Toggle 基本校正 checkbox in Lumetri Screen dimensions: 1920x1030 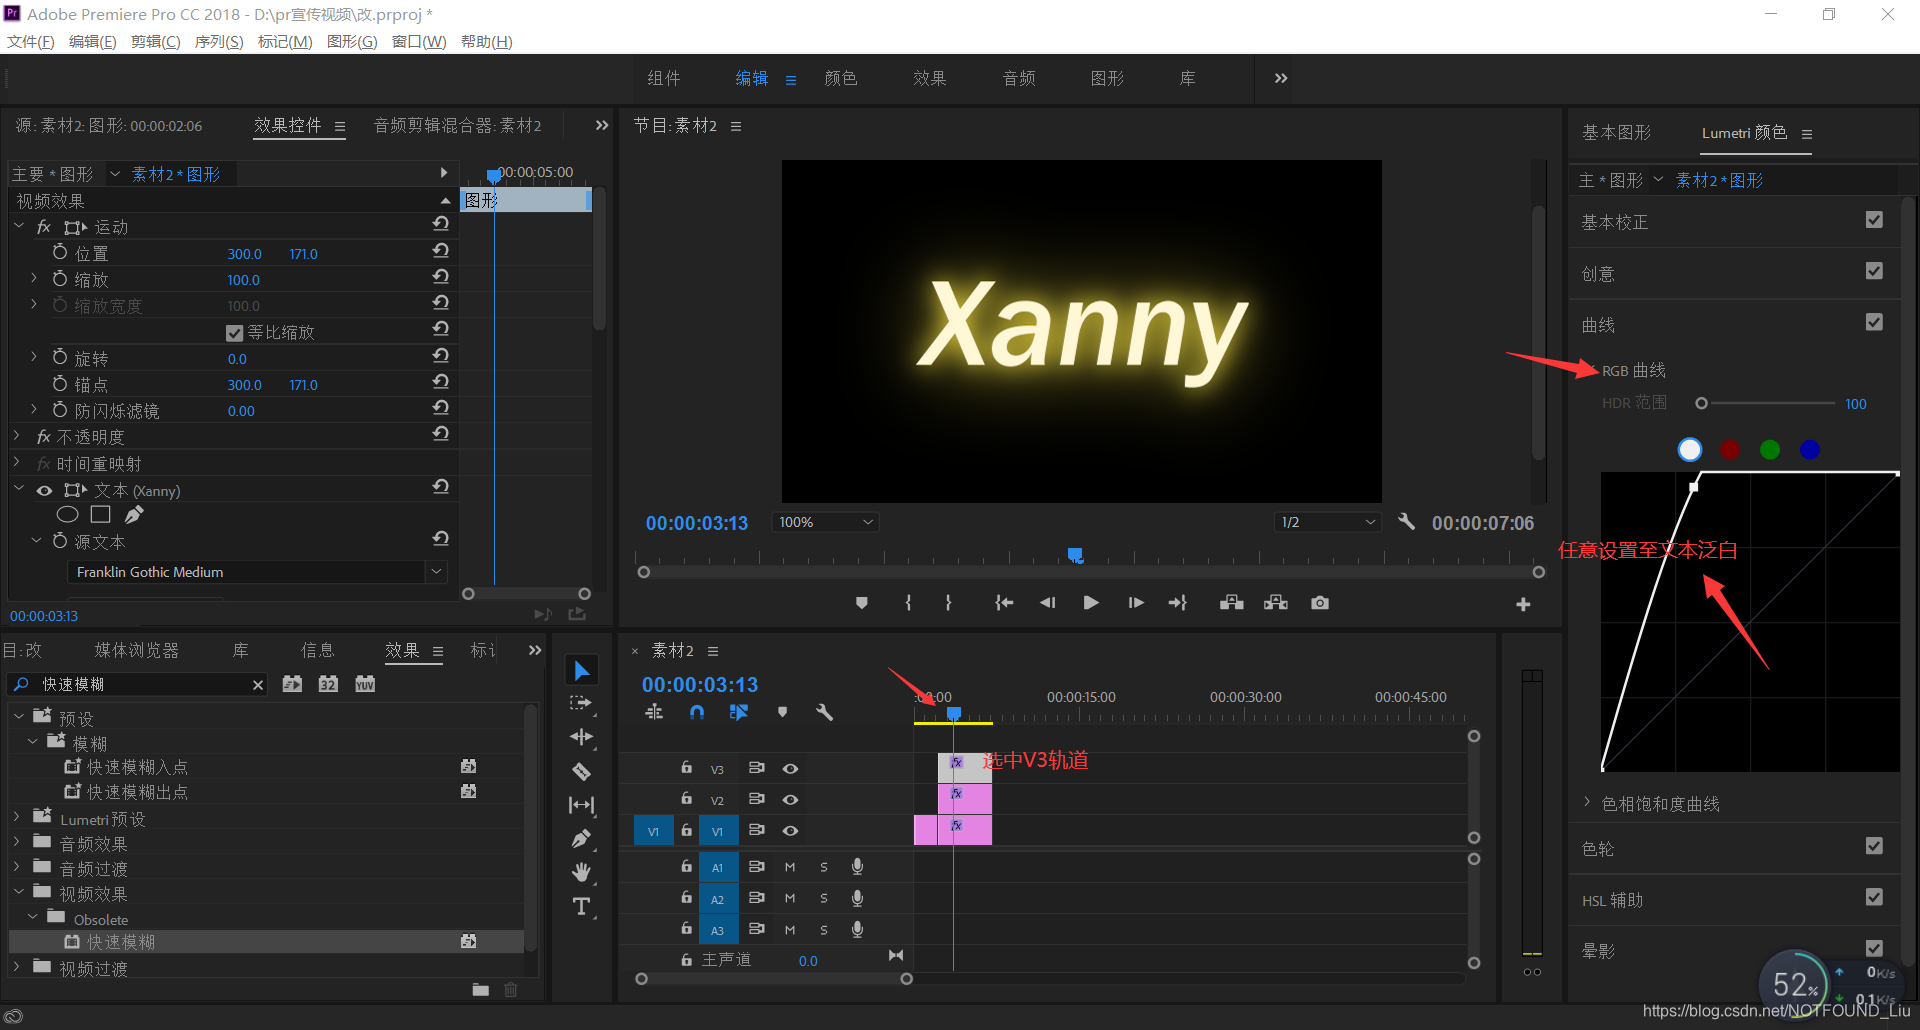1874,220
